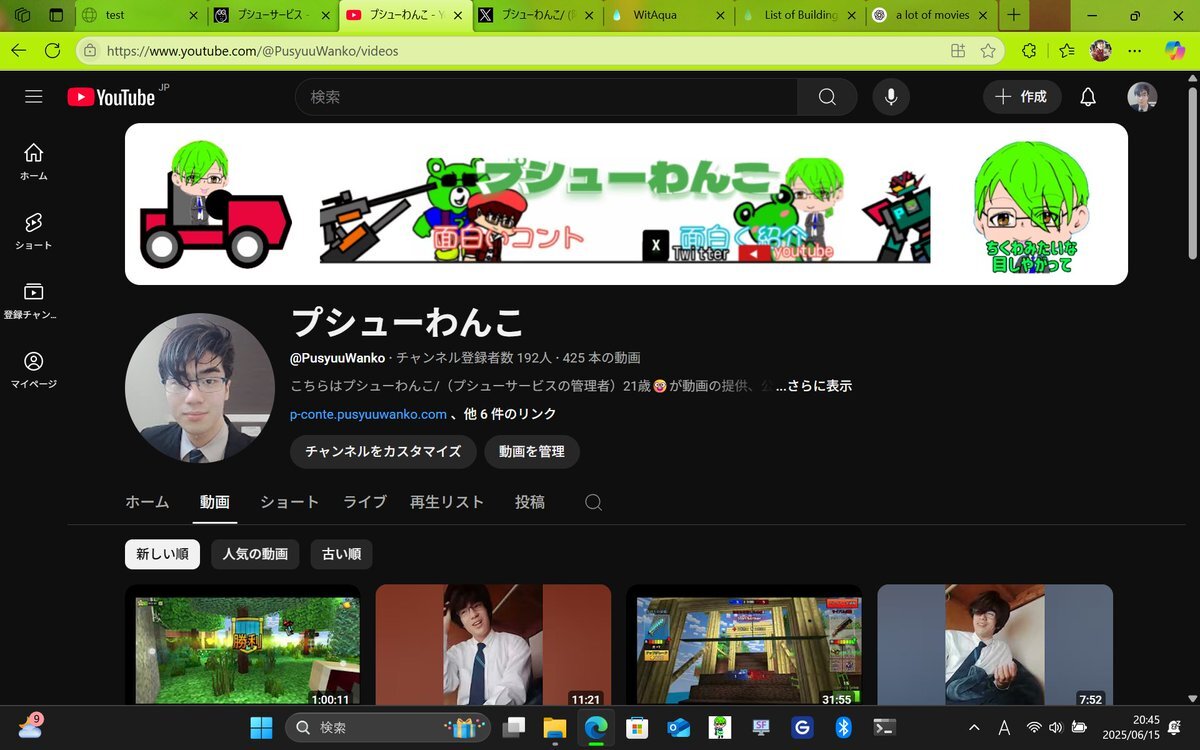
Task: Open the 1:00:11 video thumbnail
Action: (x=242, y=645)
